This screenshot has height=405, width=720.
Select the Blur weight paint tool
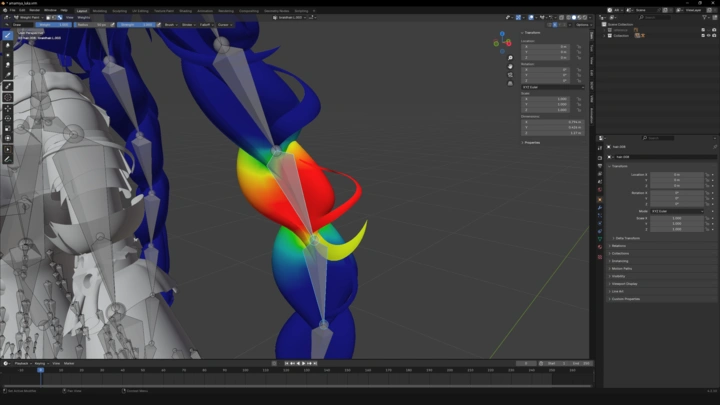click(x=7, y=45)
